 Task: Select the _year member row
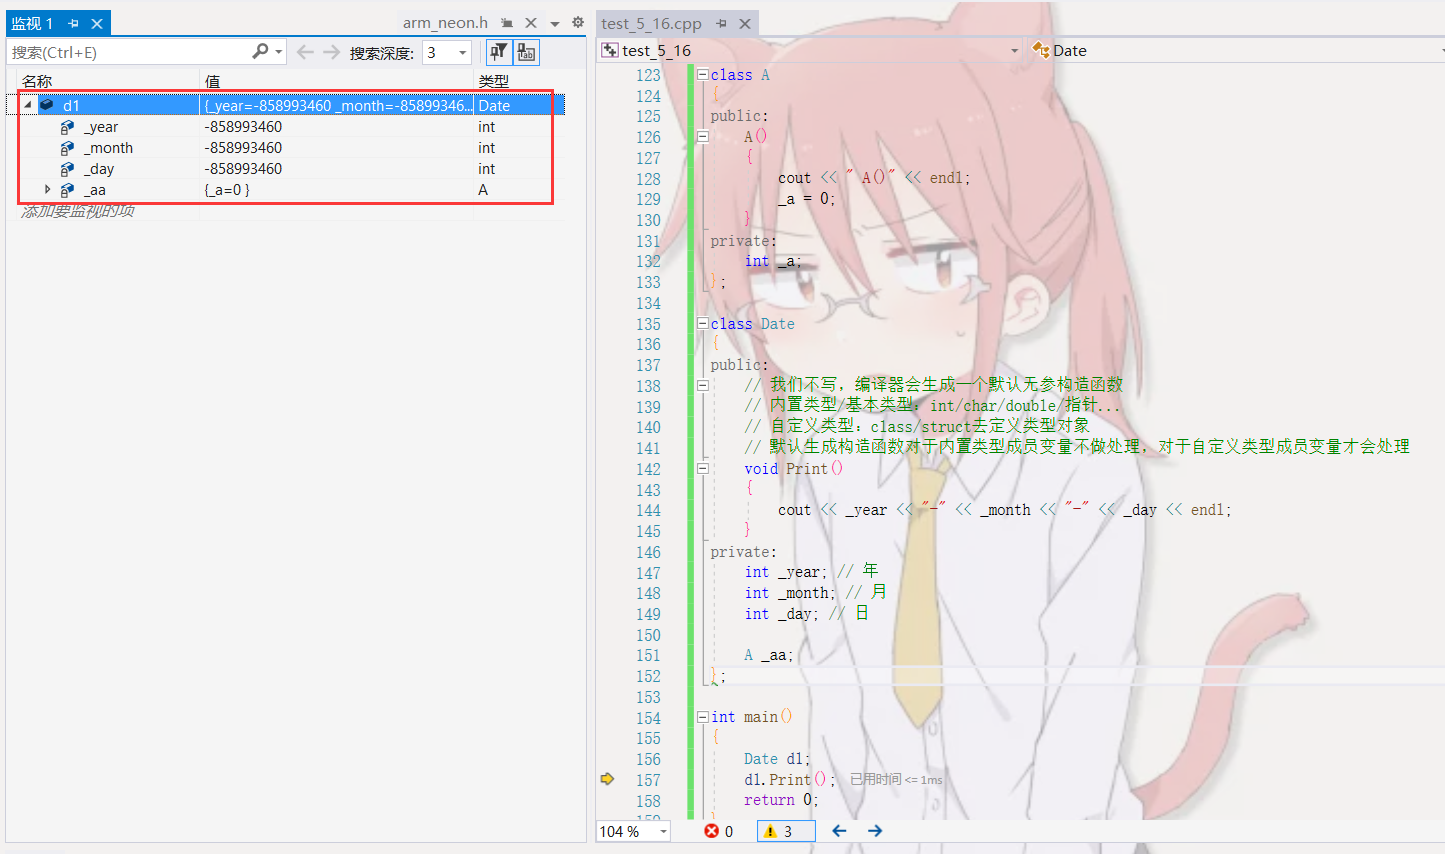285,127
